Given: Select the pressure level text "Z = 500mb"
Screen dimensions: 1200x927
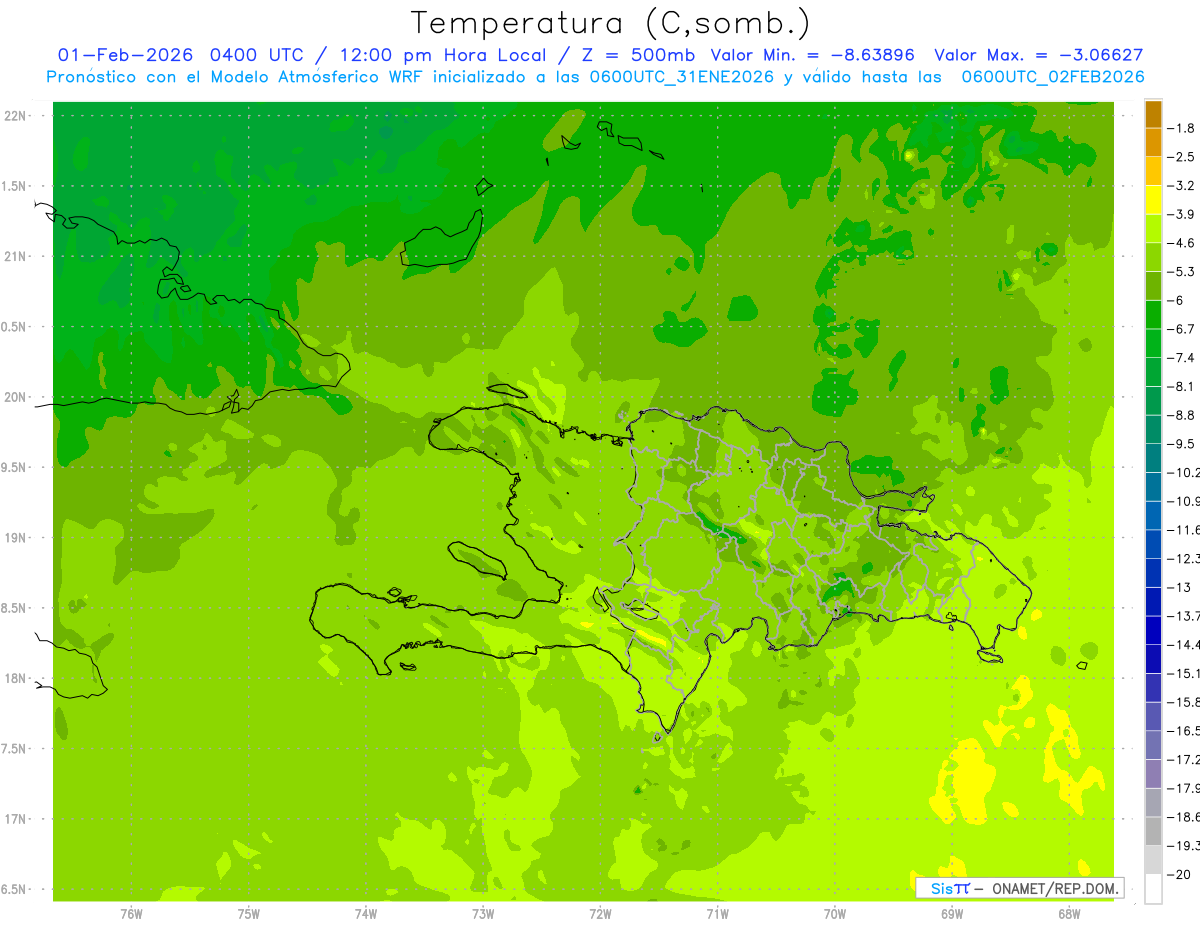Looking at the screenshot, I should pyautogui.click(x=638, y=55).
